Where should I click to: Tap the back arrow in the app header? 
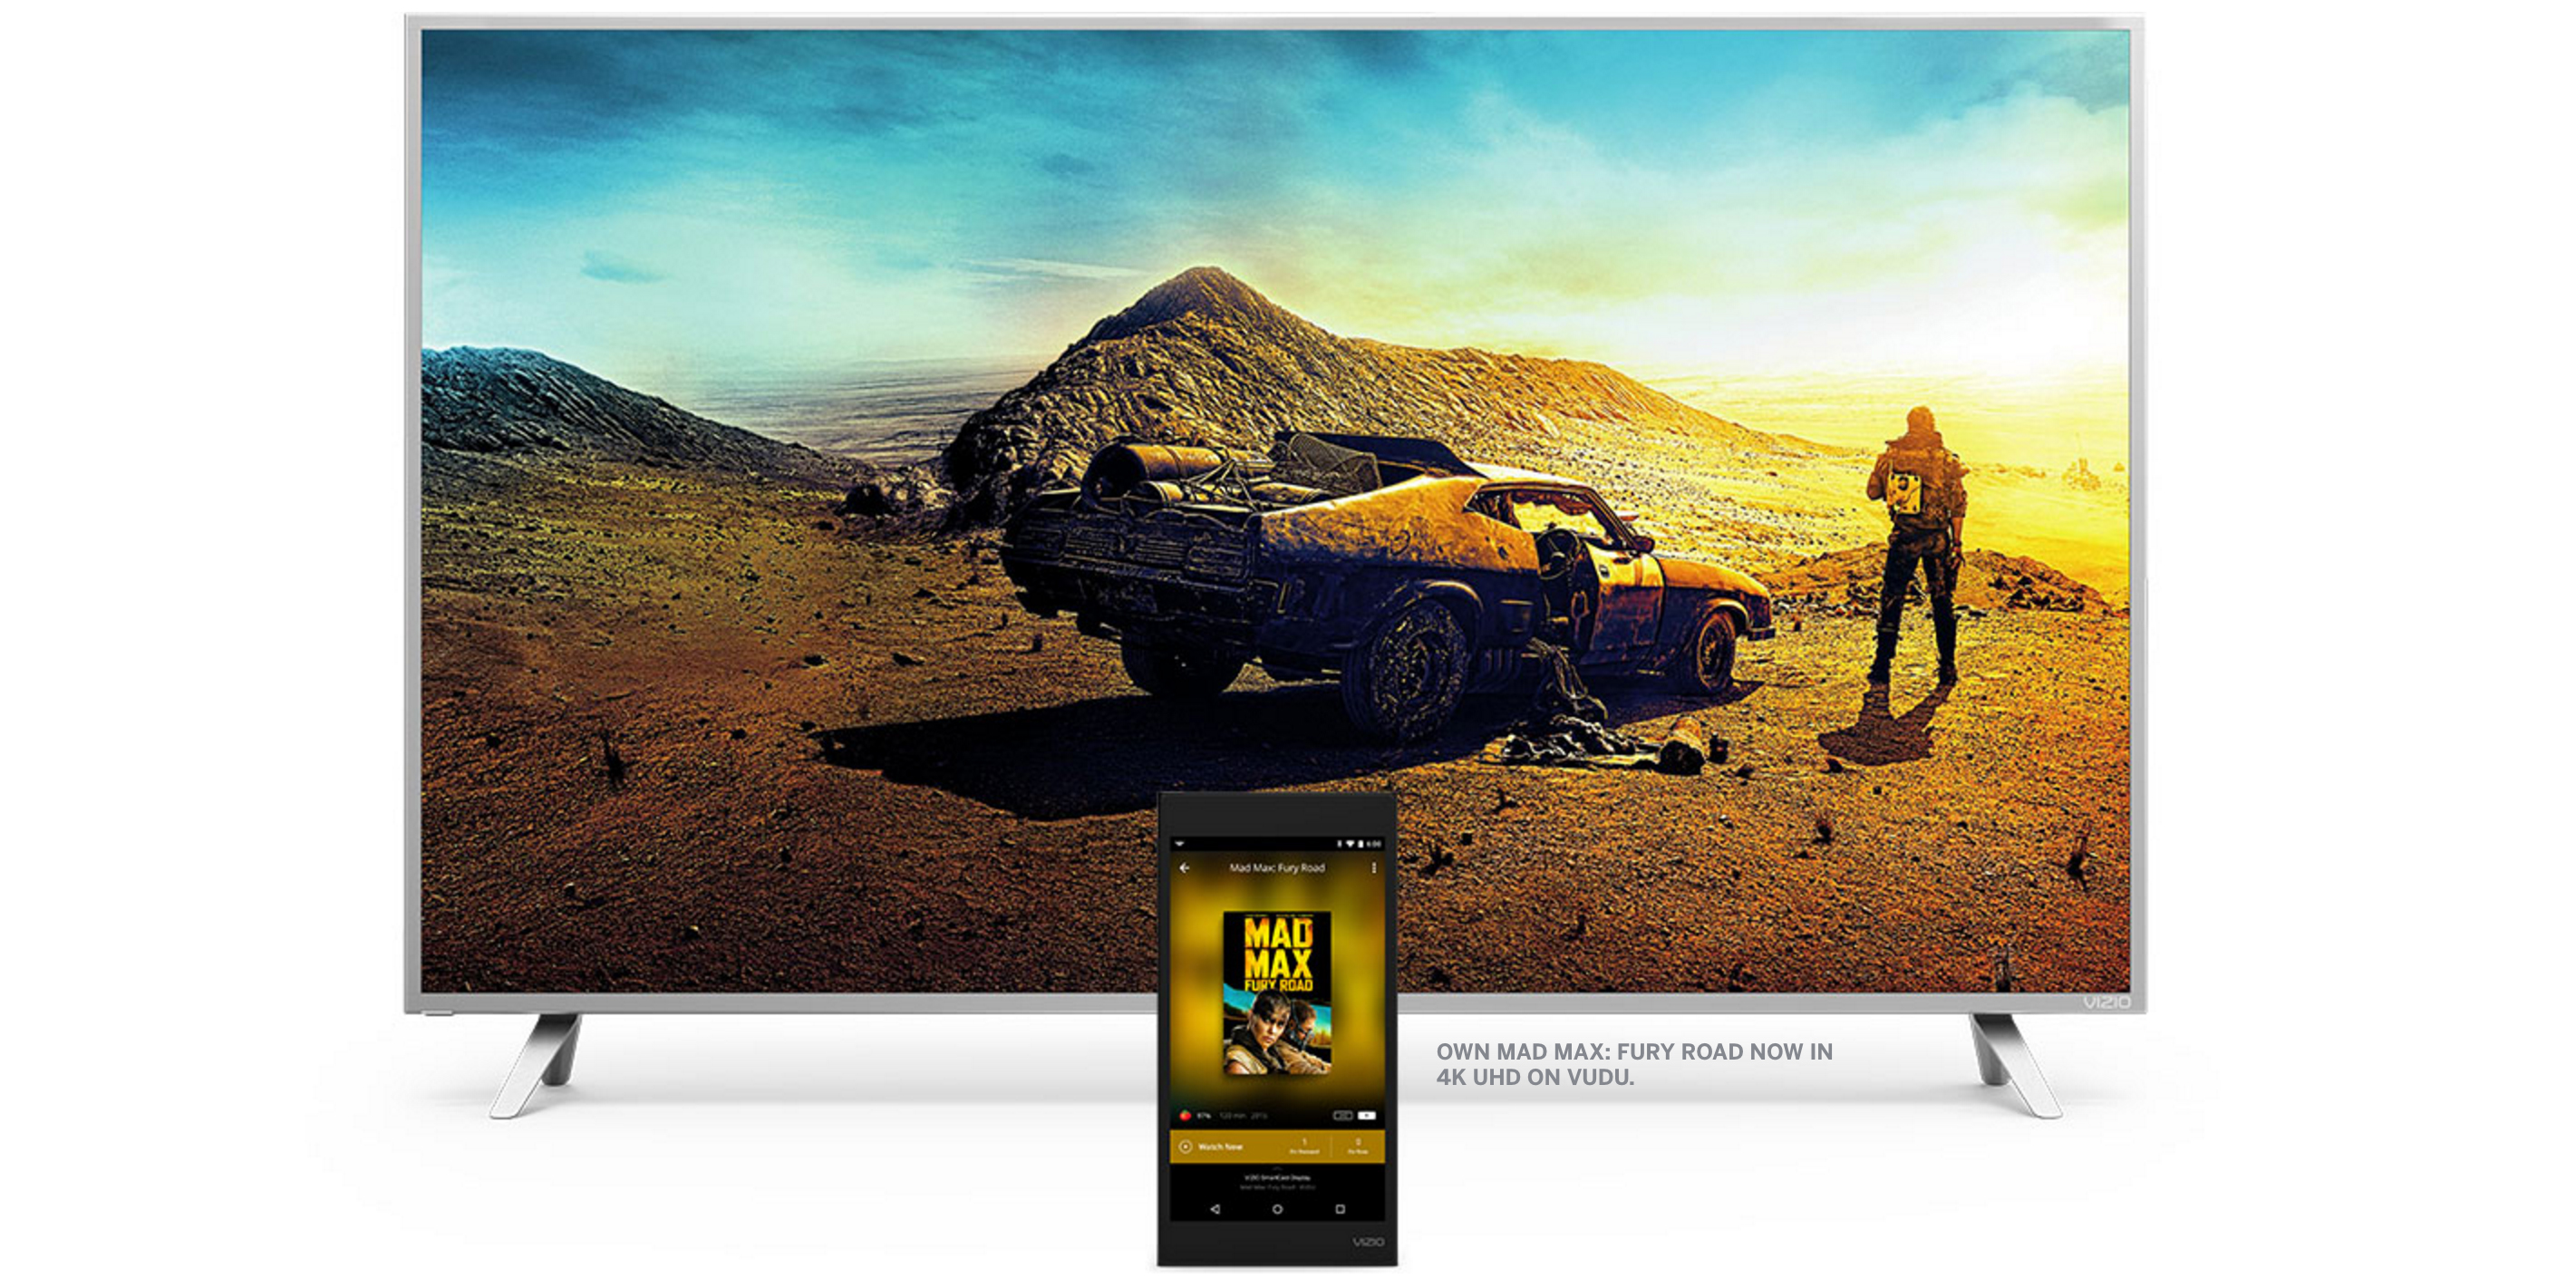1185,868
